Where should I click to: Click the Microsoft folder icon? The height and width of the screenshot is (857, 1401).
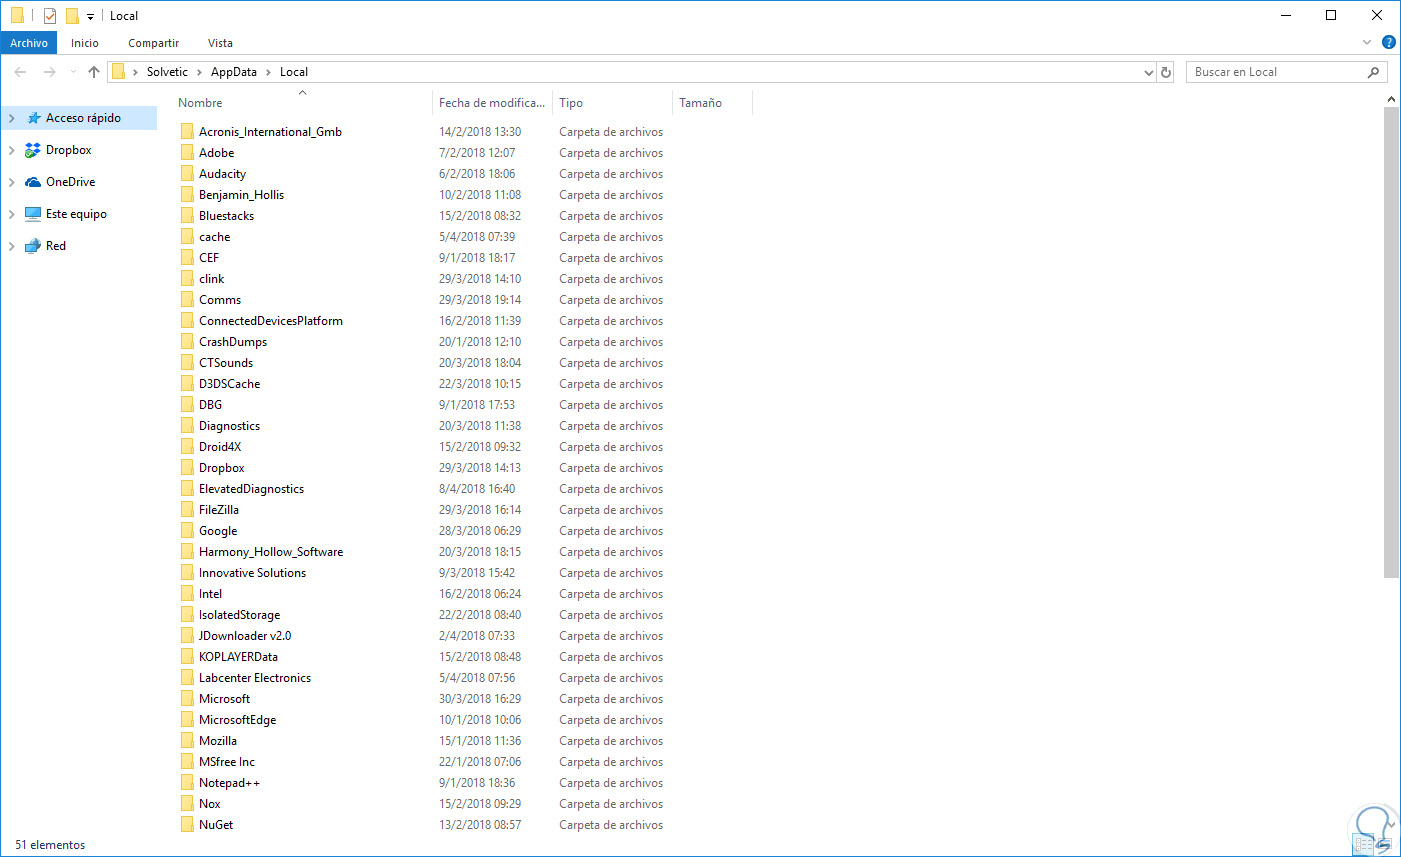pos(187,699)
